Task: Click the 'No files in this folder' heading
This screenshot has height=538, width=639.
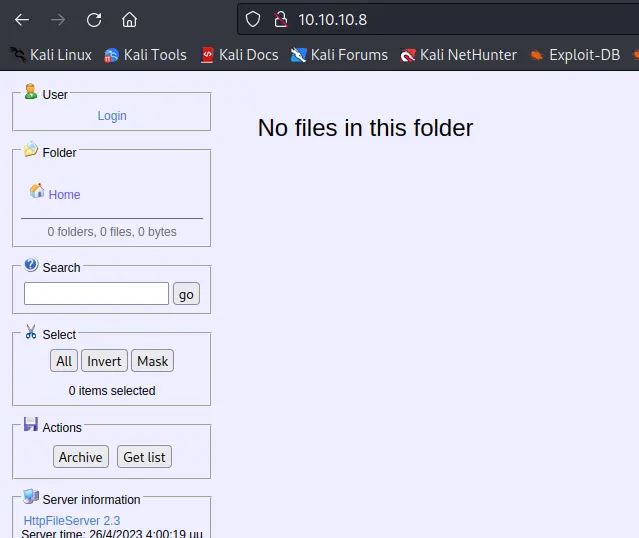Action: [365, 128]
